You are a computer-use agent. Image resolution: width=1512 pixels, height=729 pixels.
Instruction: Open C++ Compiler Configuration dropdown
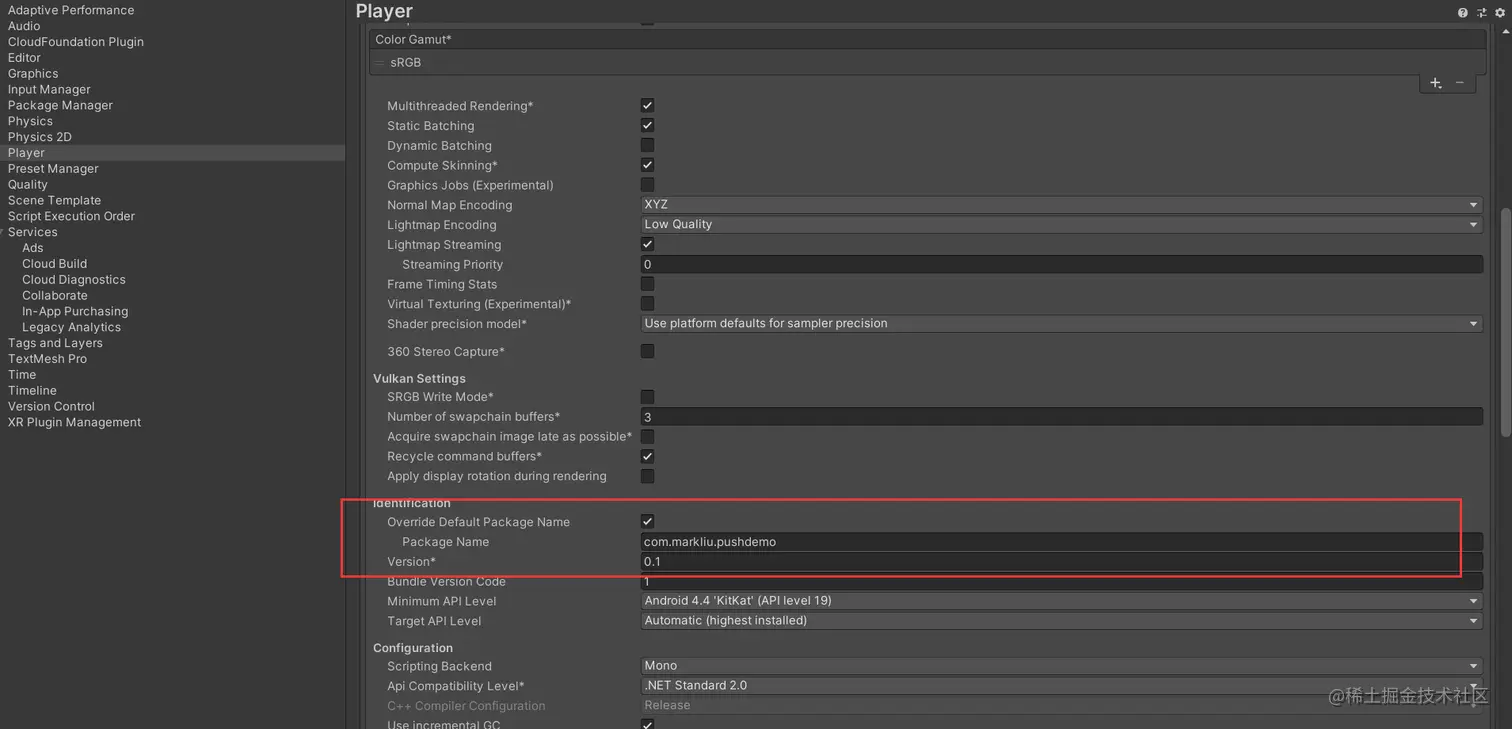[x=1061, y=705]
